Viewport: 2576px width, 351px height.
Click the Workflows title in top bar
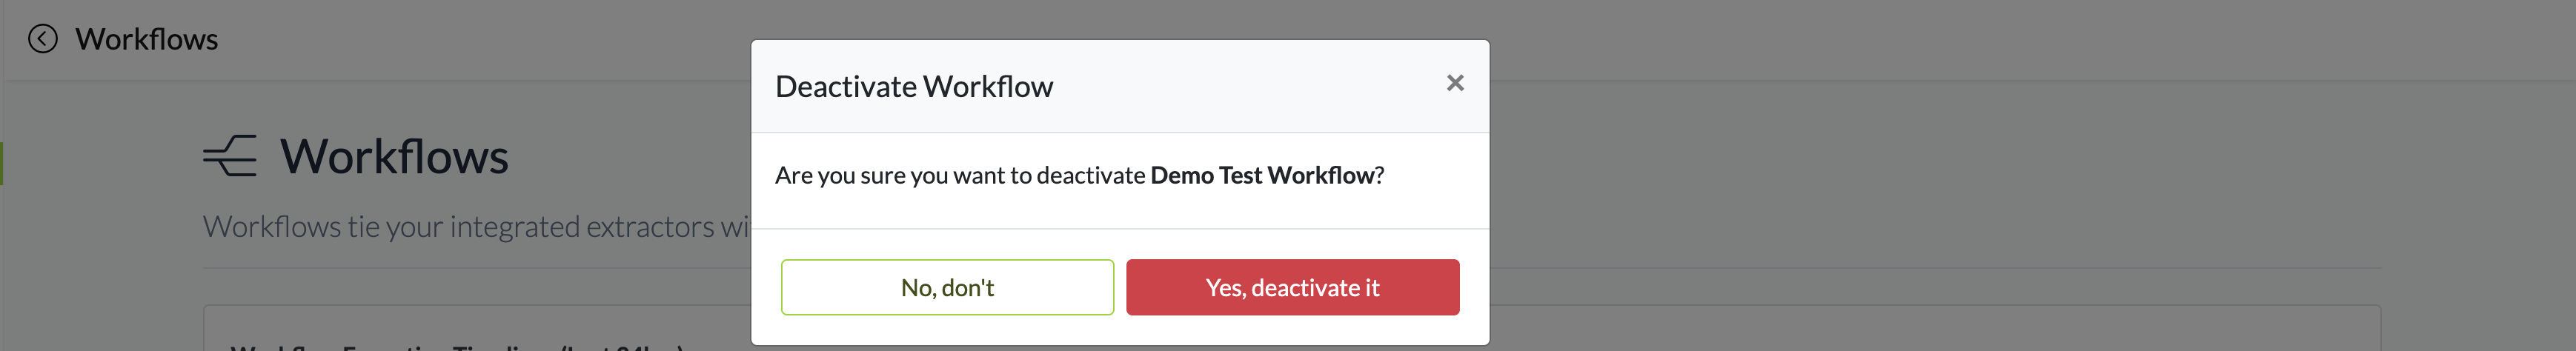tap(147, 39)
